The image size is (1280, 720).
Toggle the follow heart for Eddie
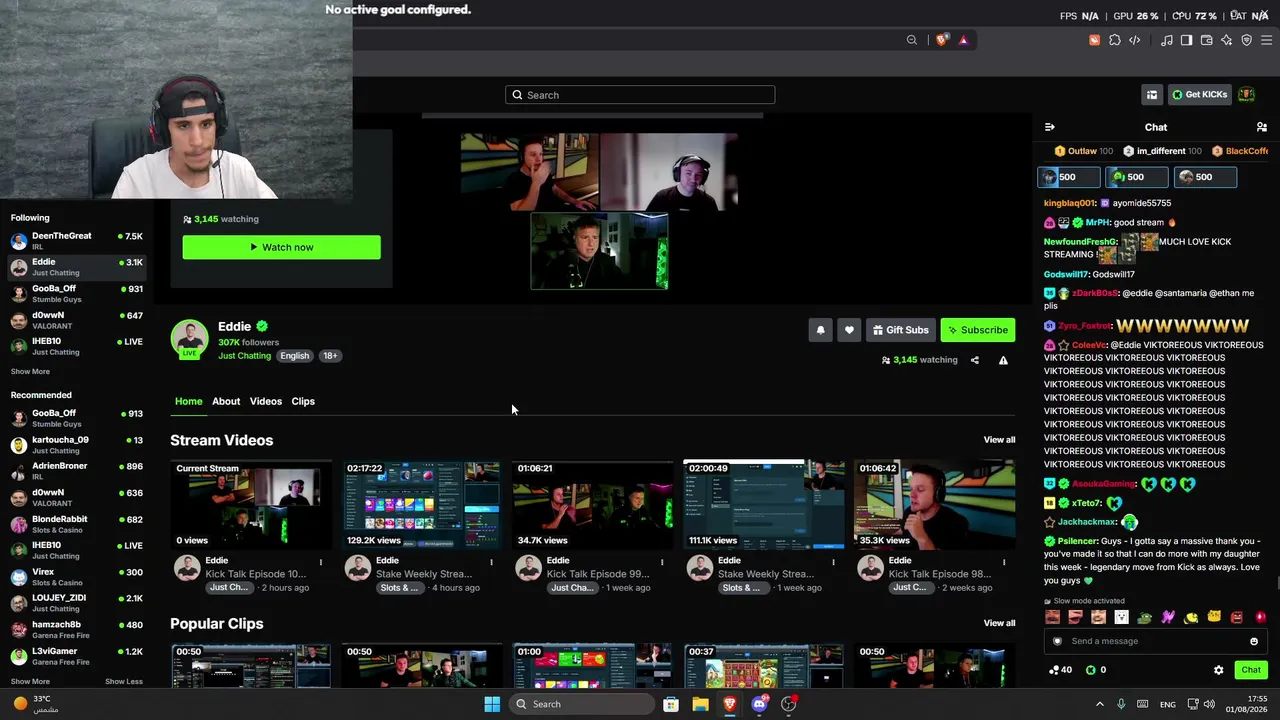849,330
